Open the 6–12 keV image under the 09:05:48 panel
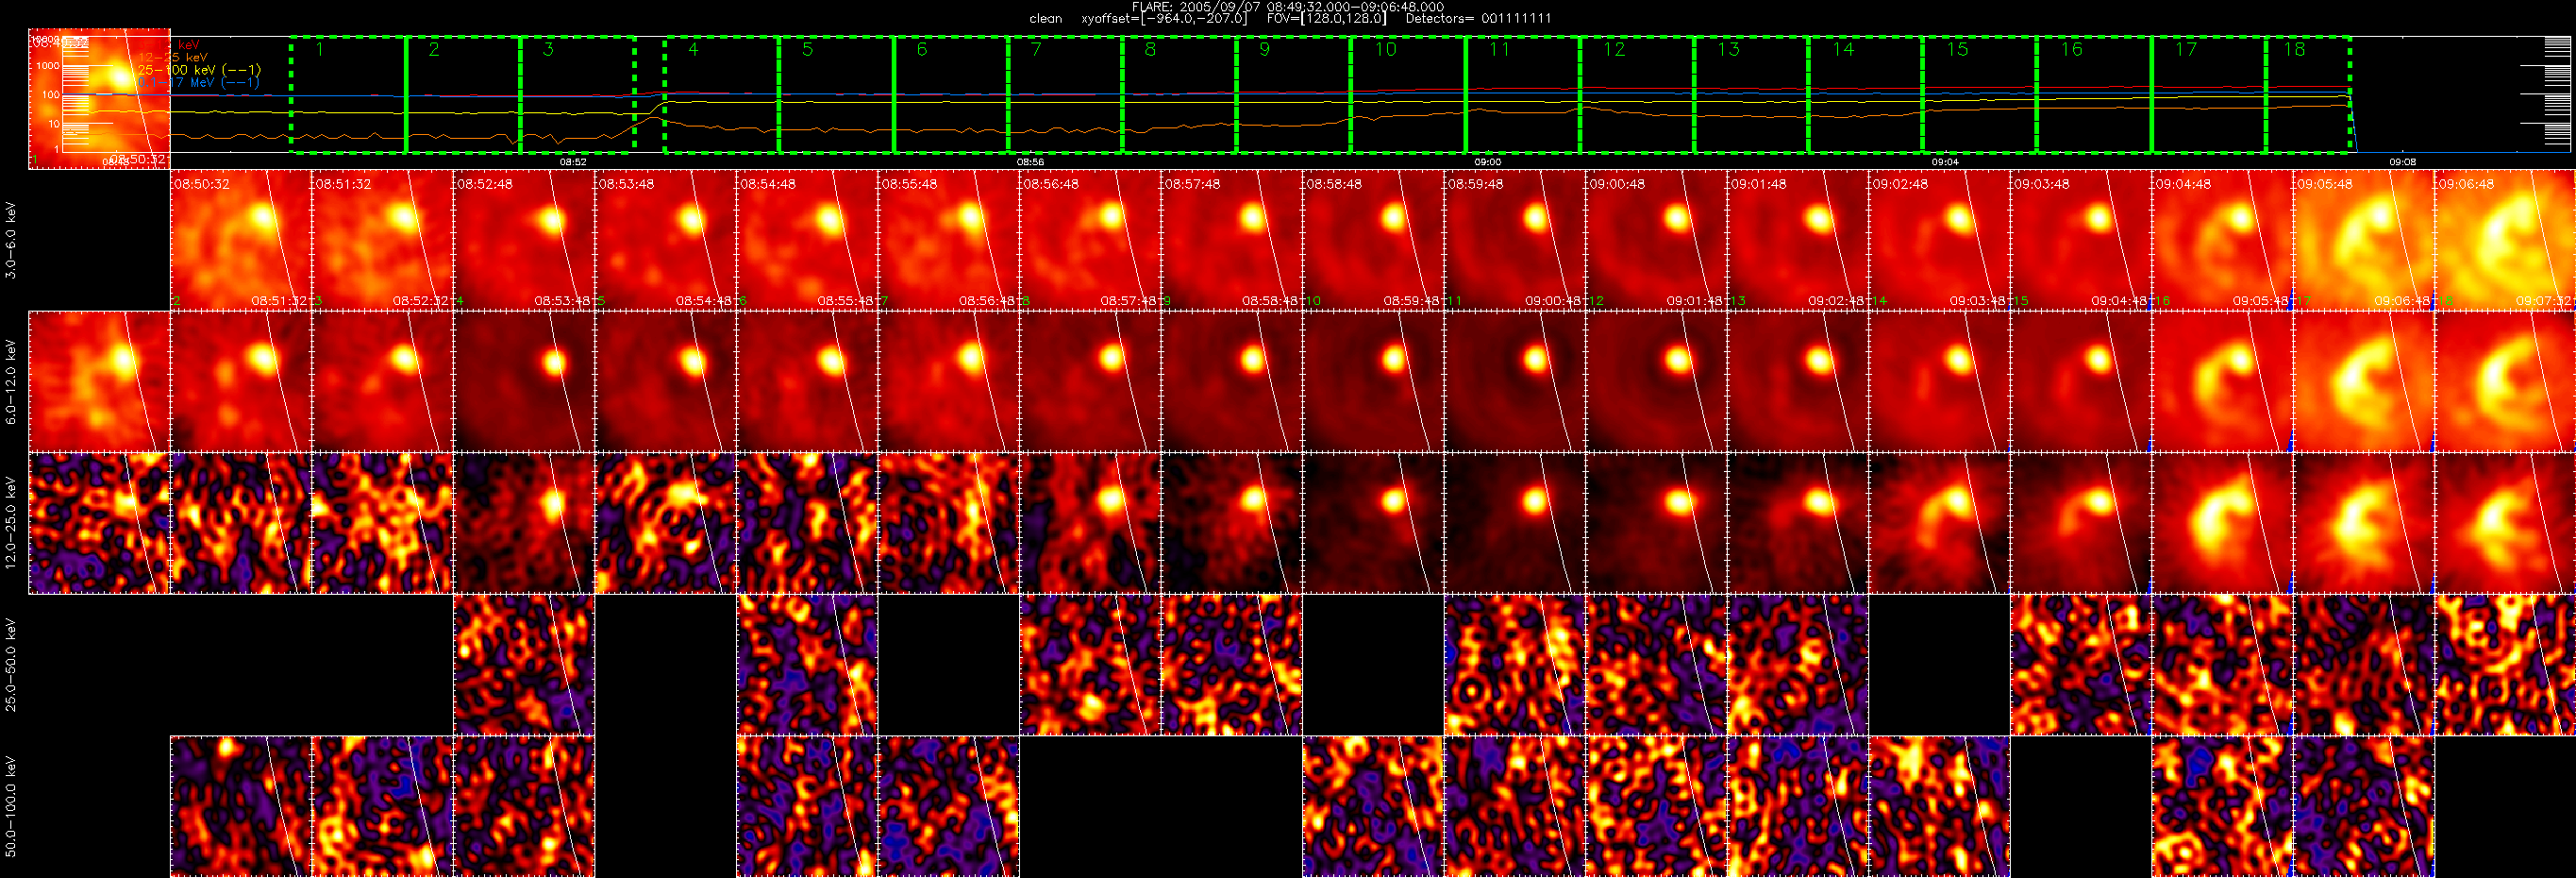This screenshot has width=2576, height=878. point(2364,382)
